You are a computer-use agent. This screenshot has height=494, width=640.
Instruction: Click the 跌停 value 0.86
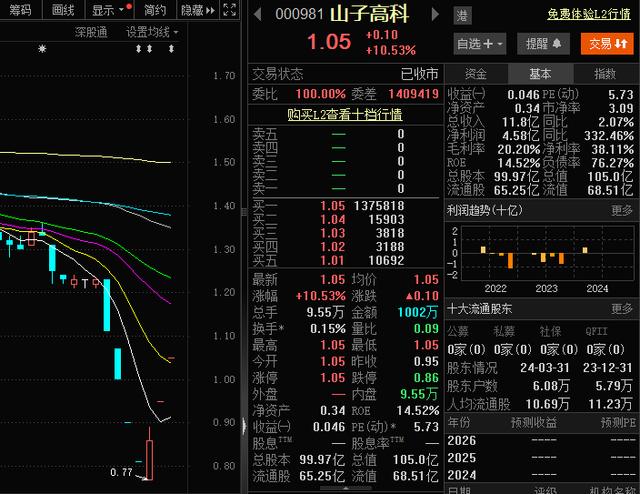pyautogui.click(x=426, y=378)
